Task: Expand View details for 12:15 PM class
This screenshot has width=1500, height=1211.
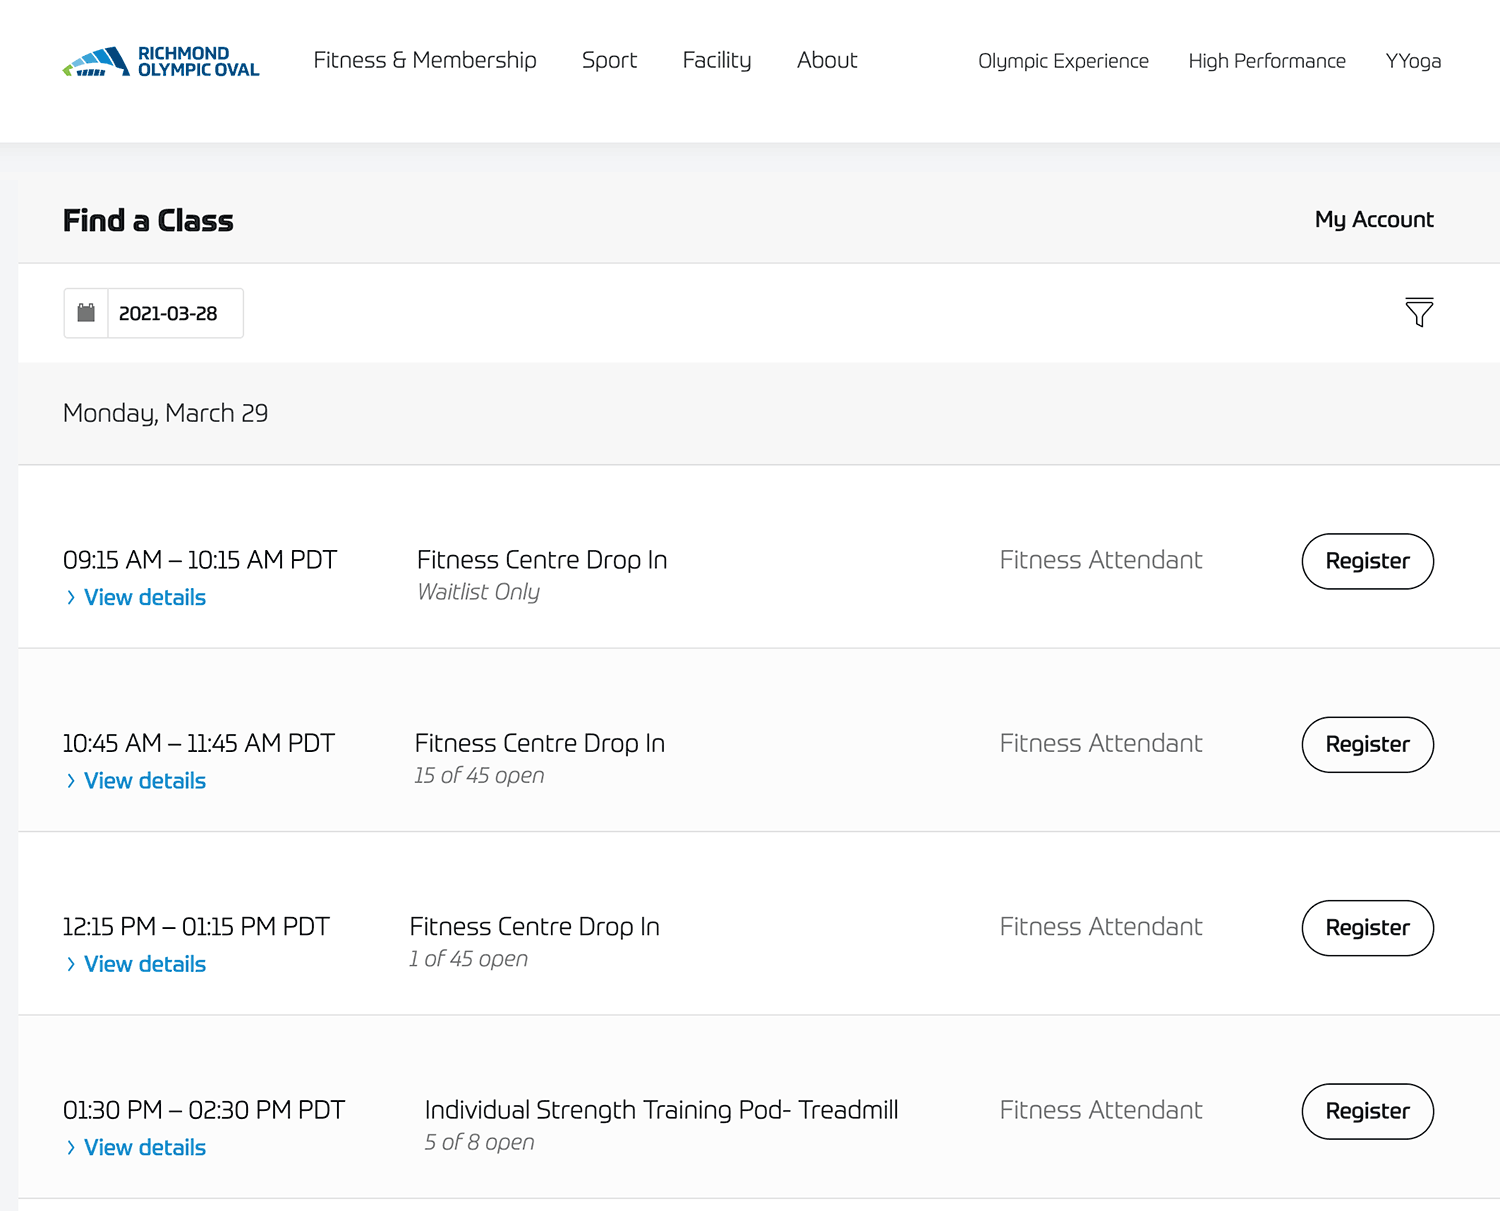Action: [x=144, y=964]
